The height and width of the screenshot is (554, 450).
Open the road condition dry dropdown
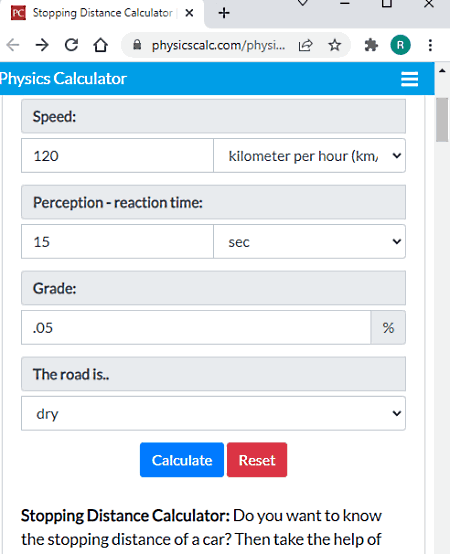point(213,413)
